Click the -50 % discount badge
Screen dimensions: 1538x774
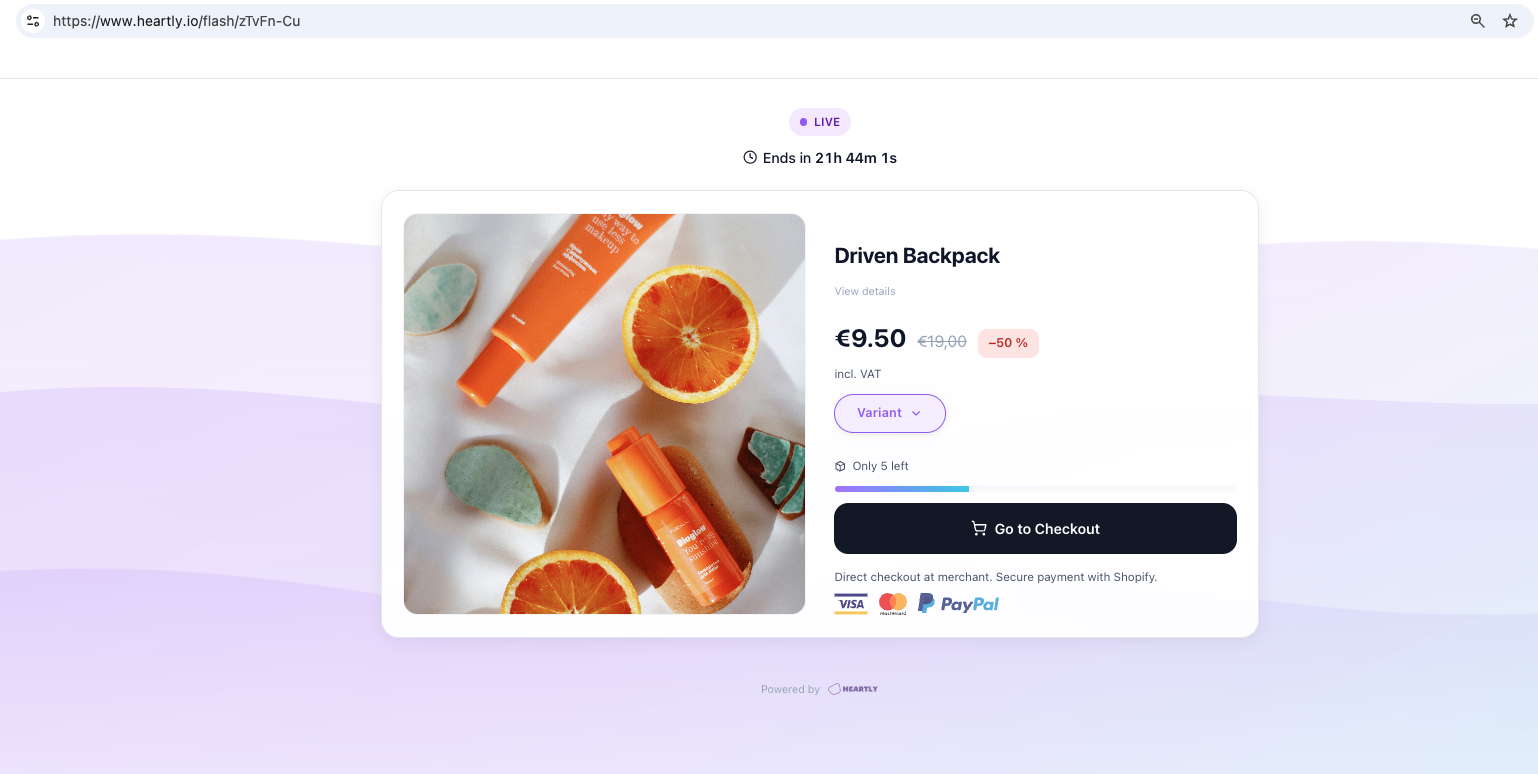[x=1008, y=343]
